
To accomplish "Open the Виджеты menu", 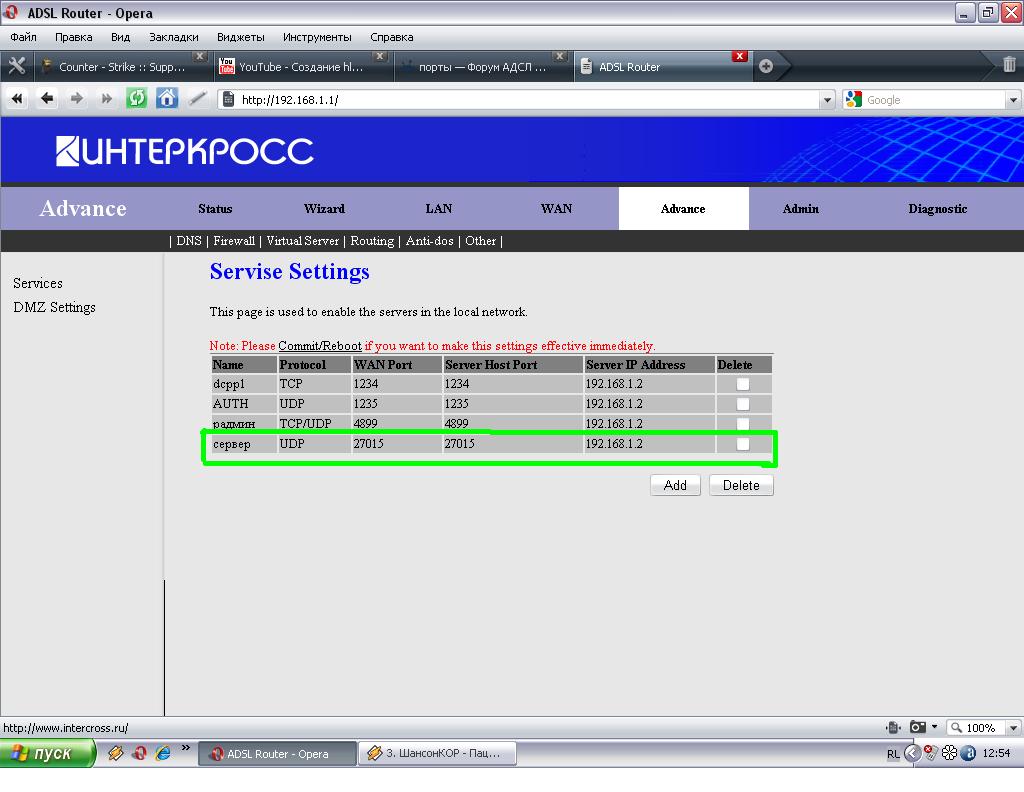I will (x=240, y=37).
